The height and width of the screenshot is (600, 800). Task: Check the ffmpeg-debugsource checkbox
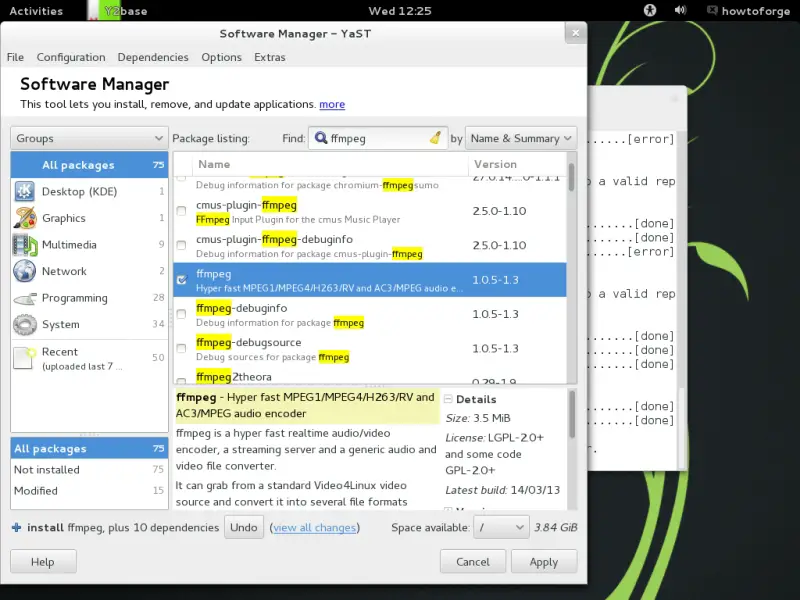coord(181,348)
